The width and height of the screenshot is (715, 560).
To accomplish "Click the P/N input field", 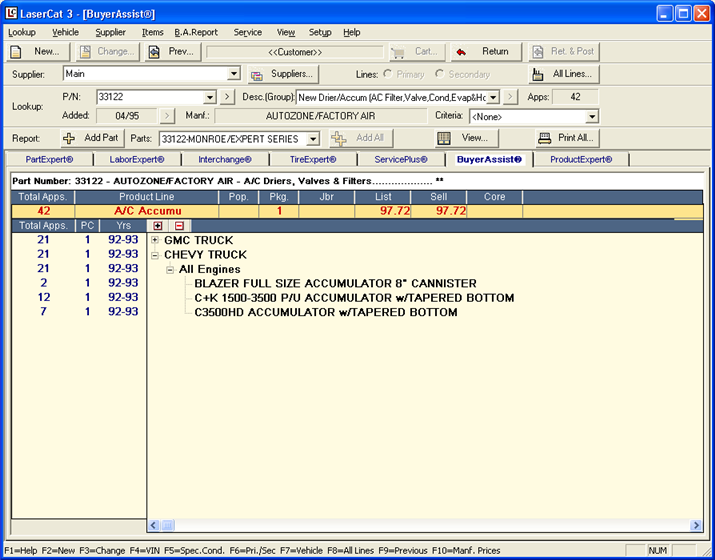I will (148, 97).
